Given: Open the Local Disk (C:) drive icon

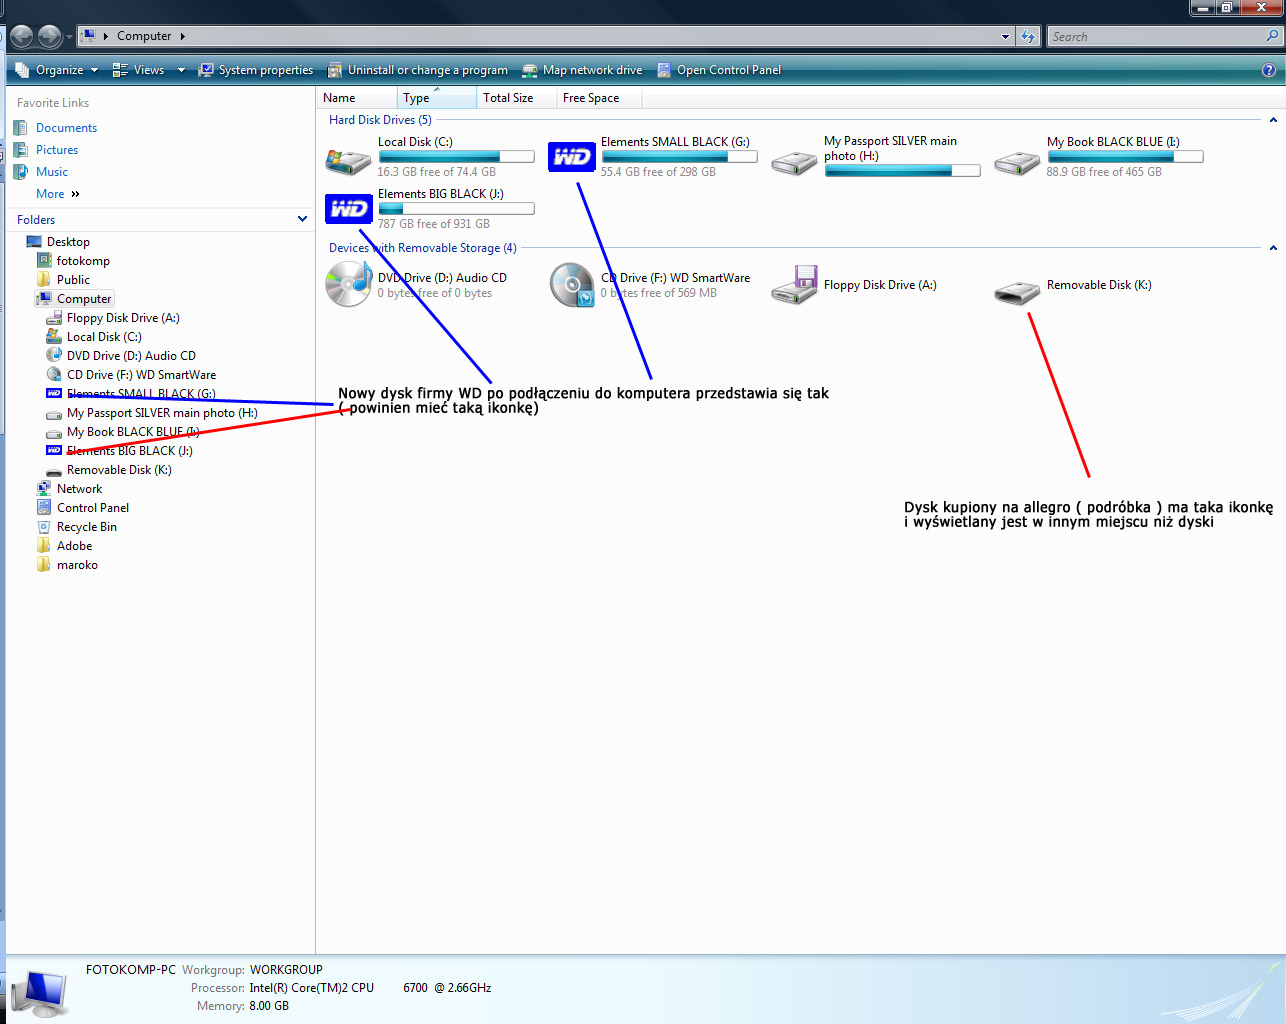Looking at the screenshot, I should pyautogui.click(x=348, y=160).
